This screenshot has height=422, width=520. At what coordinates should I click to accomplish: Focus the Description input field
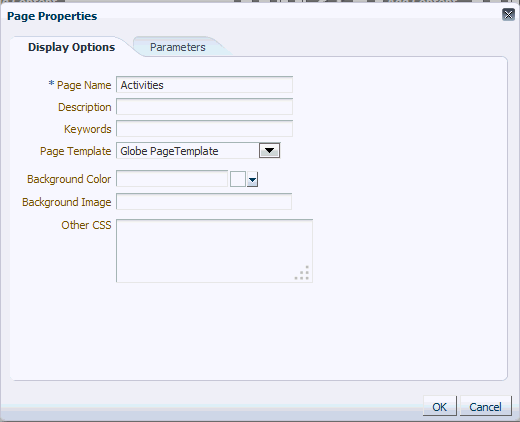click(x=204, y=107)
